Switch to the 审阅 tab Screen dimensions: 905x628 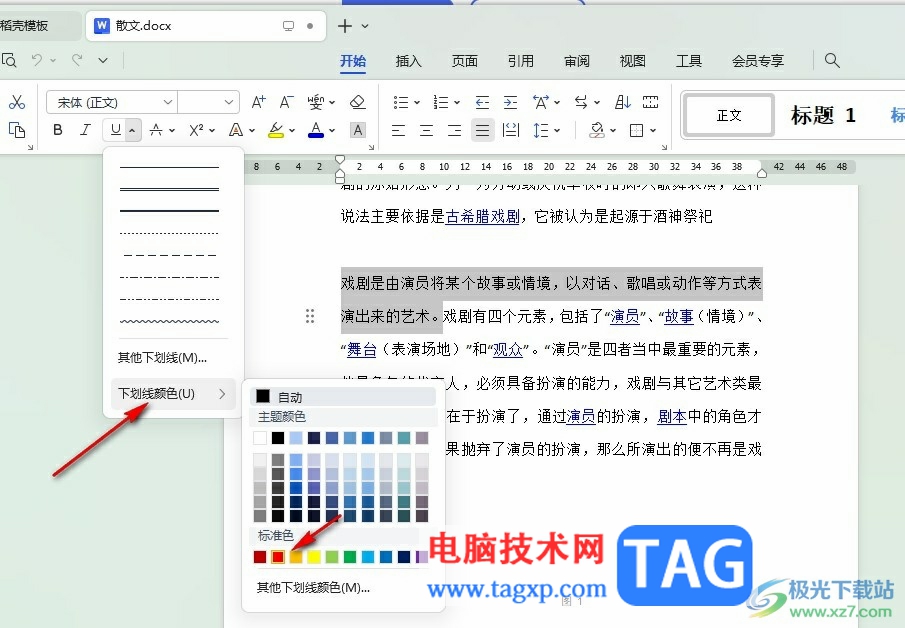577,61
